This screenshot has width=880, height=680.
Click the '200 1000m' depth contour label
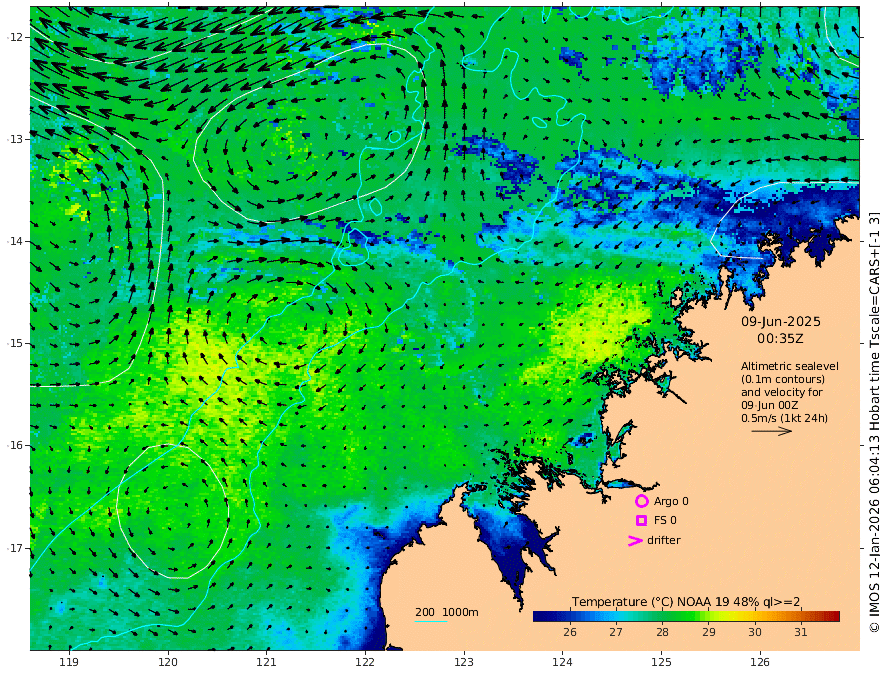click(x=447, y=612)
